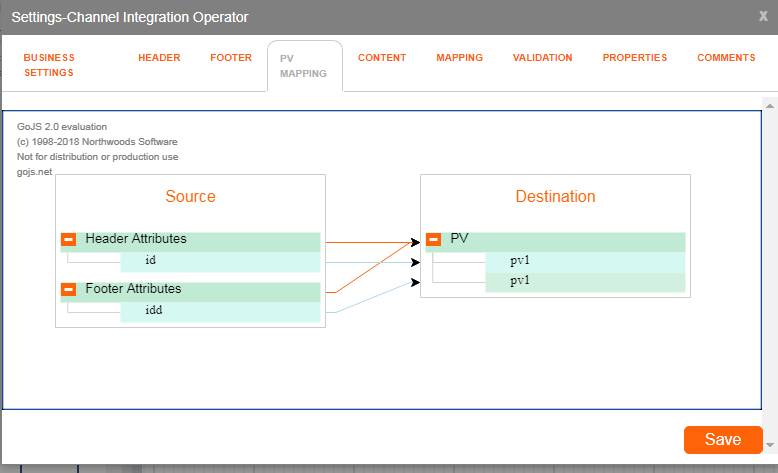Open the Business Settings tab
The height and width of the screenshot is (473, 778).
[49, 65]
